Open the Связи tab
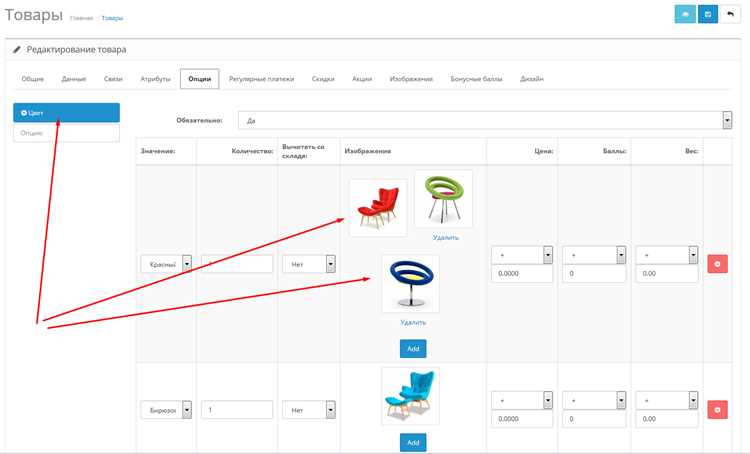The image size is (750, 454). click(113, 79)
